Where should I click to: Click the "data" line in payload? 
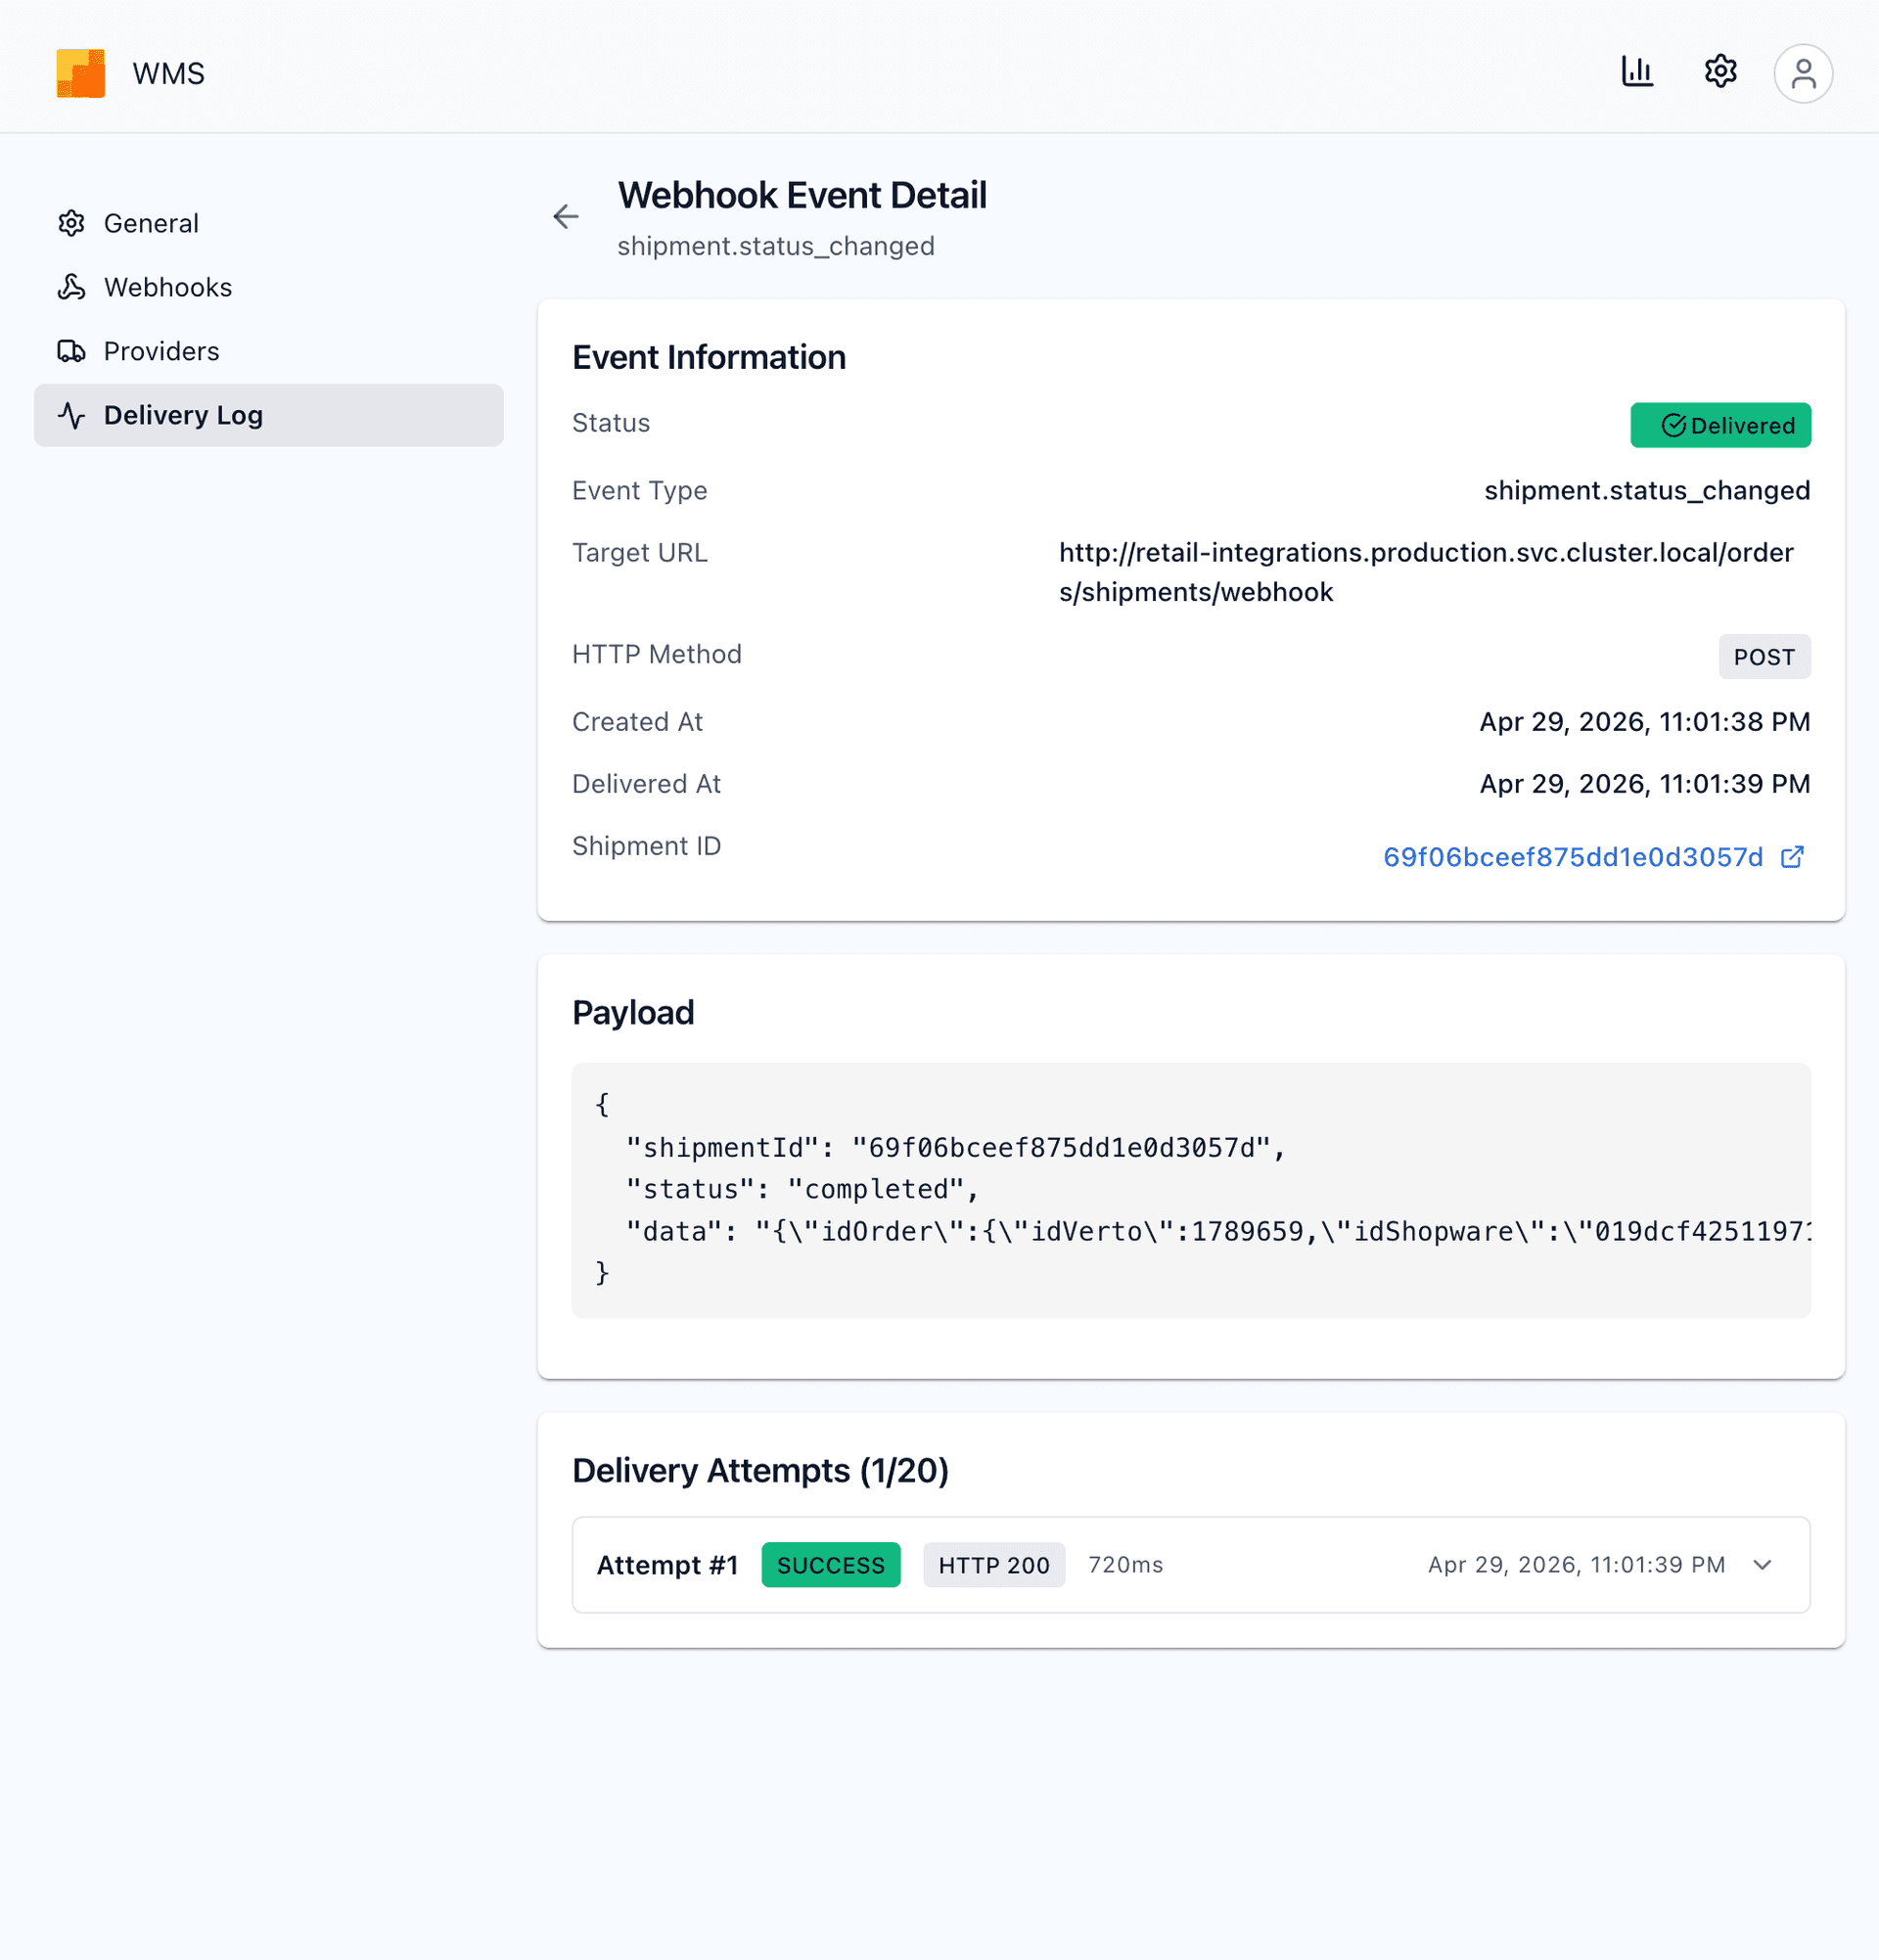1217,1231
